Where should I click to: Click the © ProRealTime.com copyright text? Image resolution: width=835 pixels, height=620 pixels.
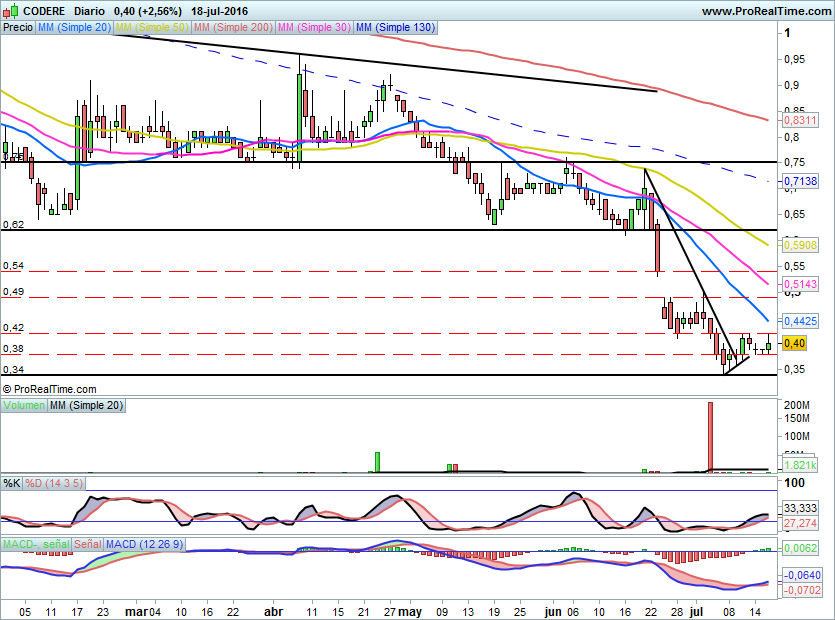pyautogui.click(x=50, y=389)
